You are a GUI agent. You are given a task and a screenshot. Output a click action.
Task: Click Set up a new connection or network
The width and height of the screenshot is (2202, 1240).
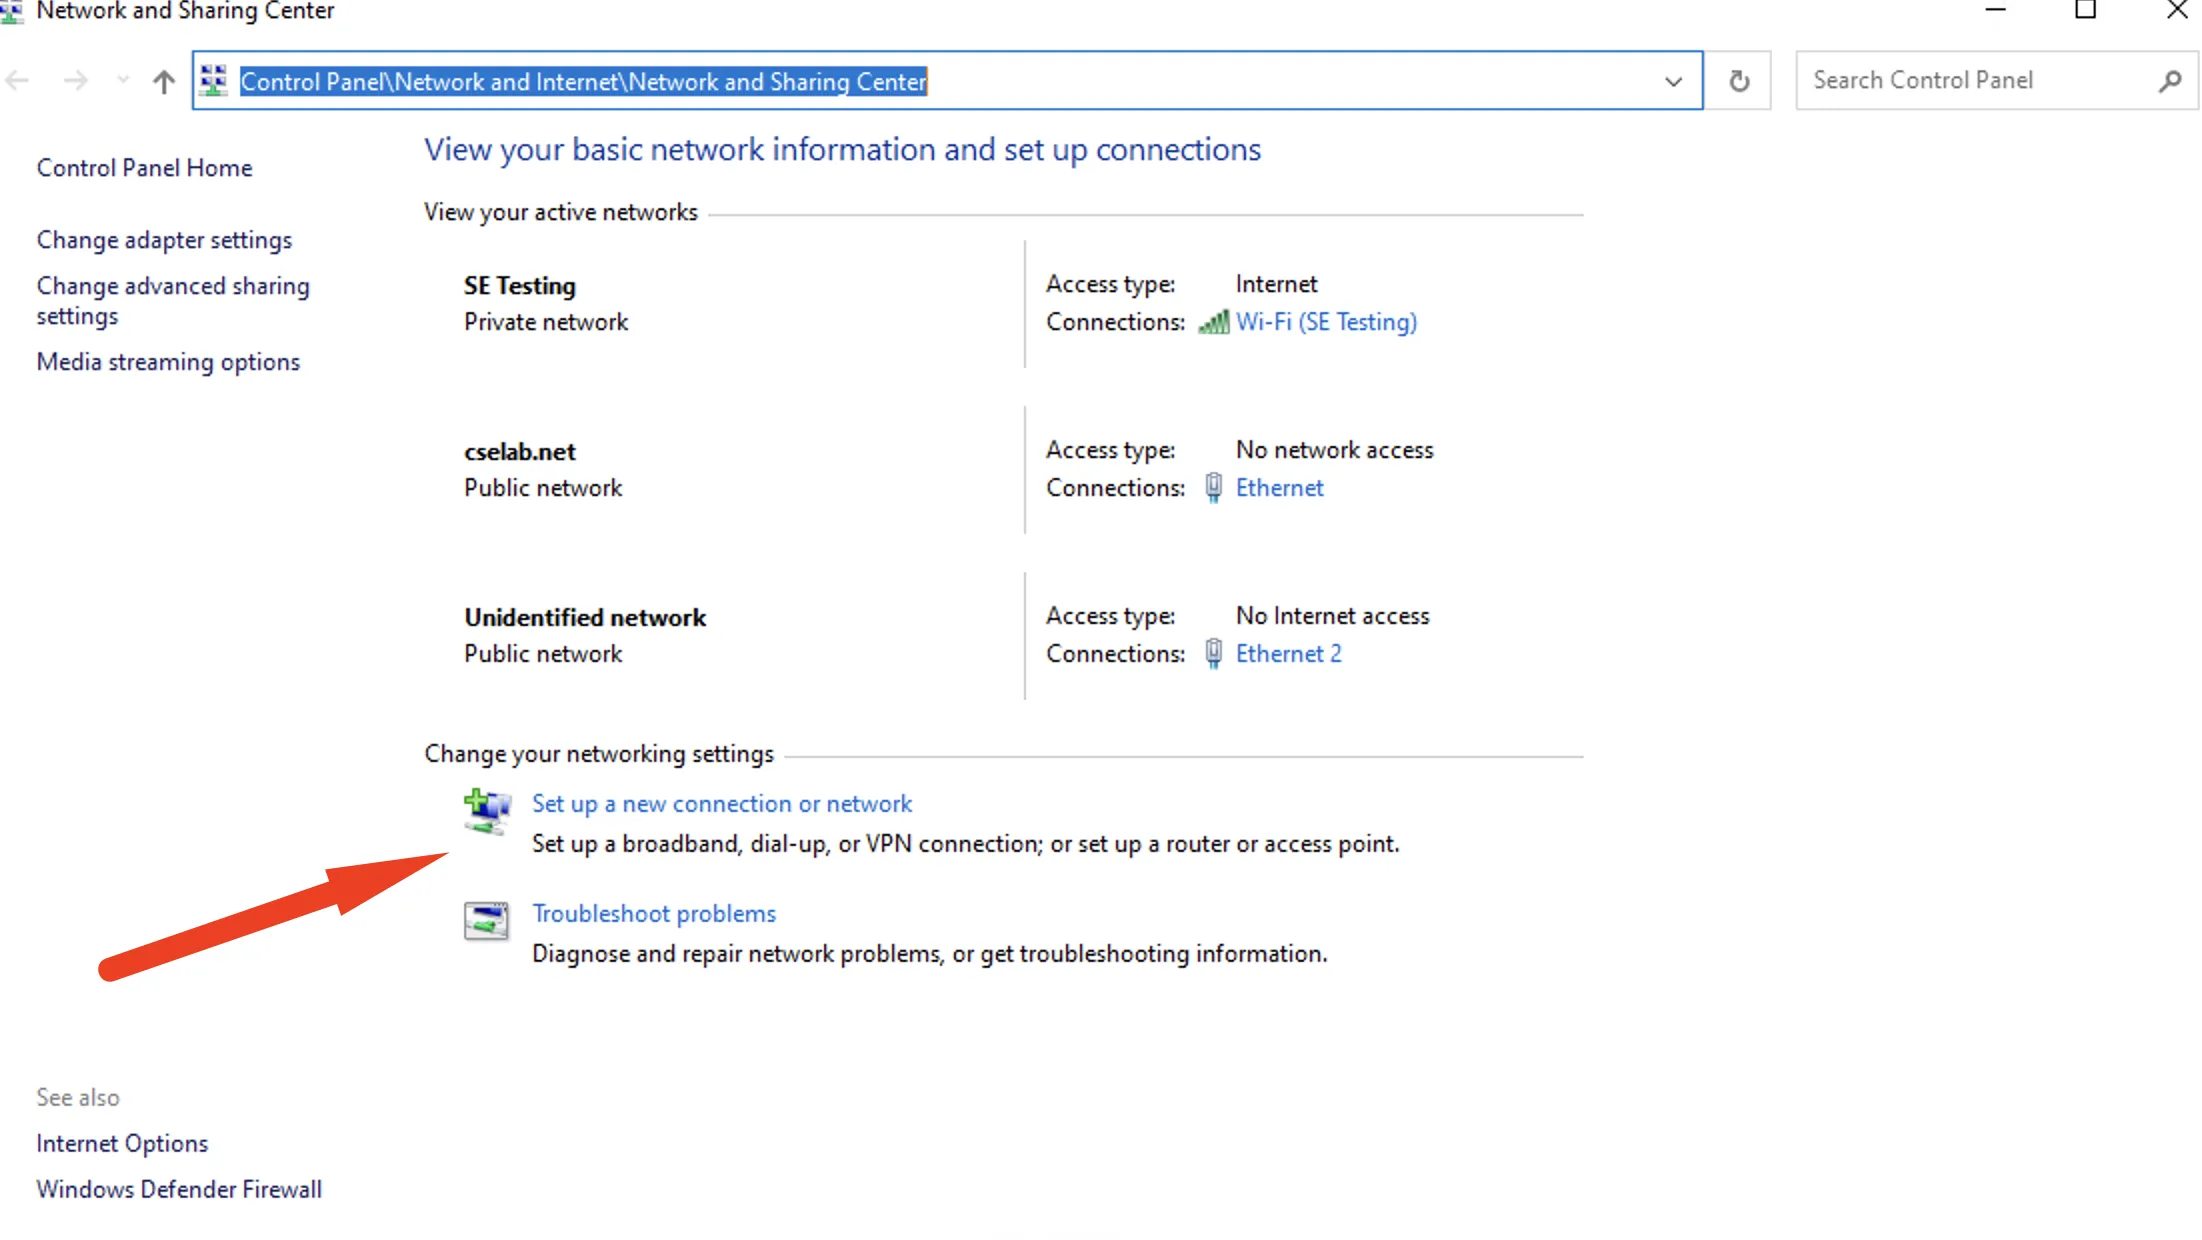[722, 804]
